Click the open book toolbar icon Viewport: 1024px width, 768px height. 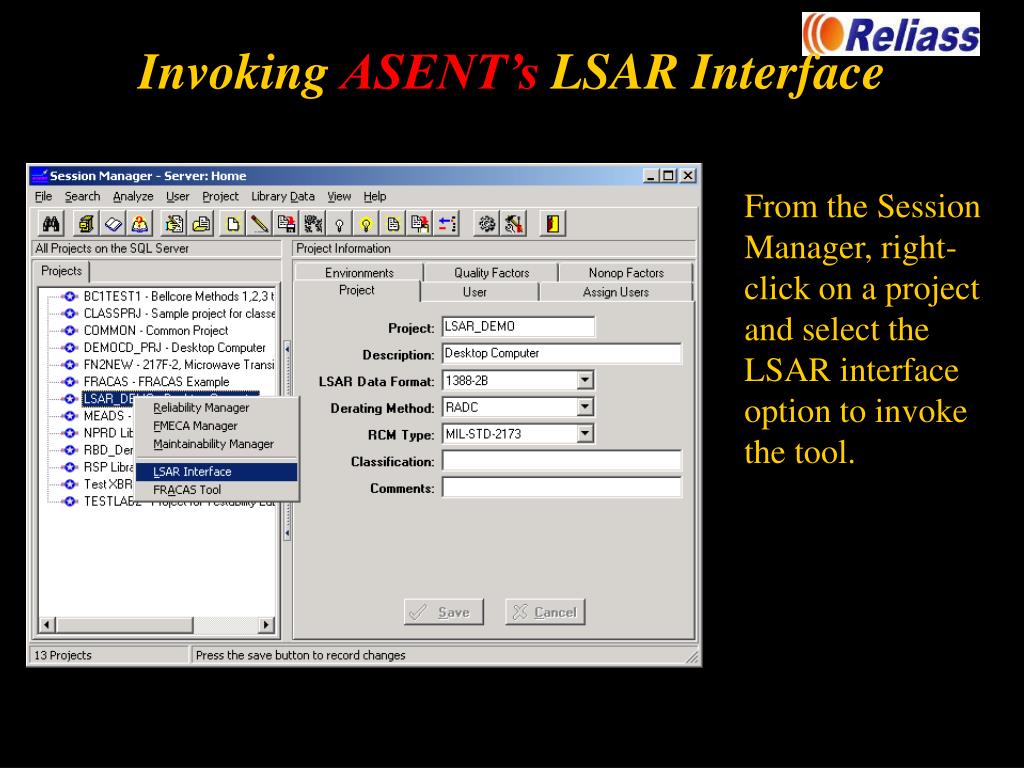click(x=113, y=224)
